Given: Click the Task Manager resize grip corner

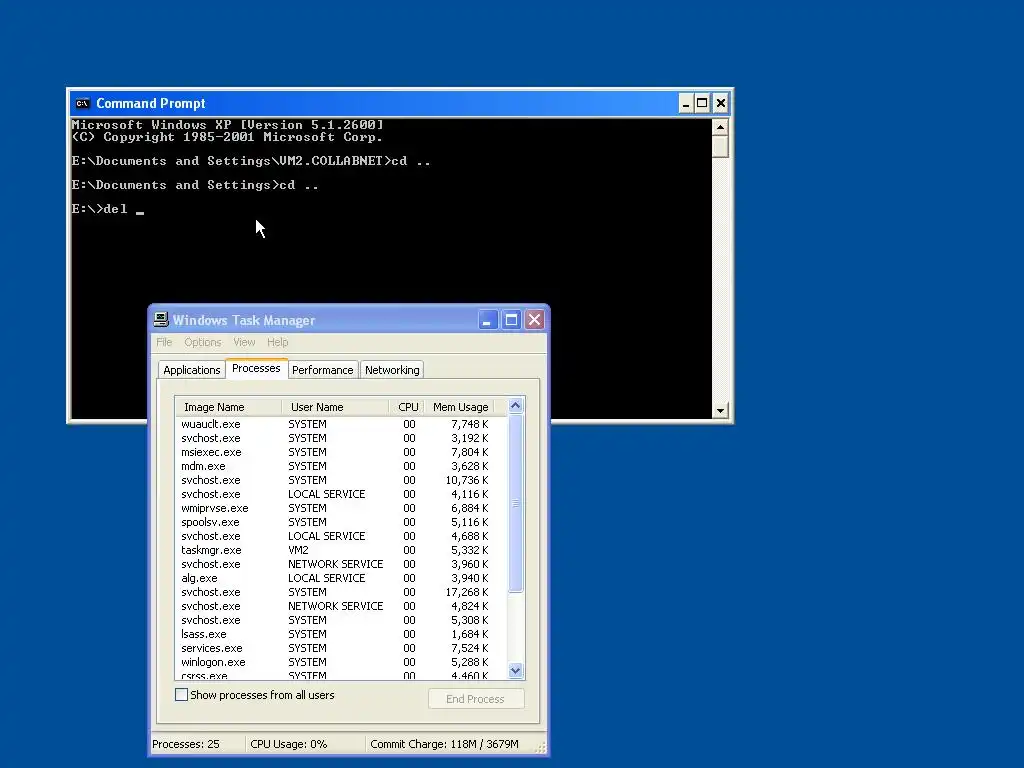Looking at the screenshot, I should pyautogui.click(x=540, y=748).
